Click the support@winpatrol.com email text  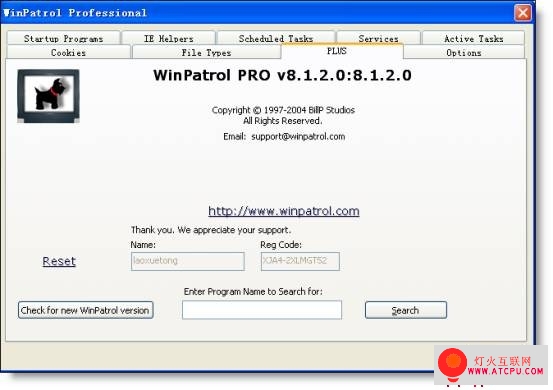[298, 136]
